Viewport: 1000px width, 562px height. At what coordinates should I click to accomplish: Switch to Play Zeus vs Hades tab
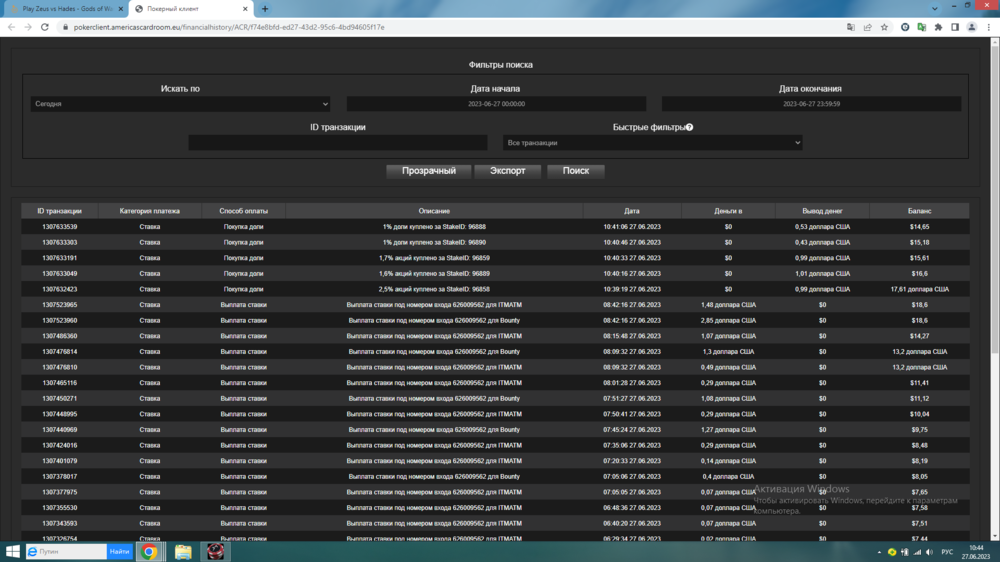pyautogui.click(x=66, y=9)
